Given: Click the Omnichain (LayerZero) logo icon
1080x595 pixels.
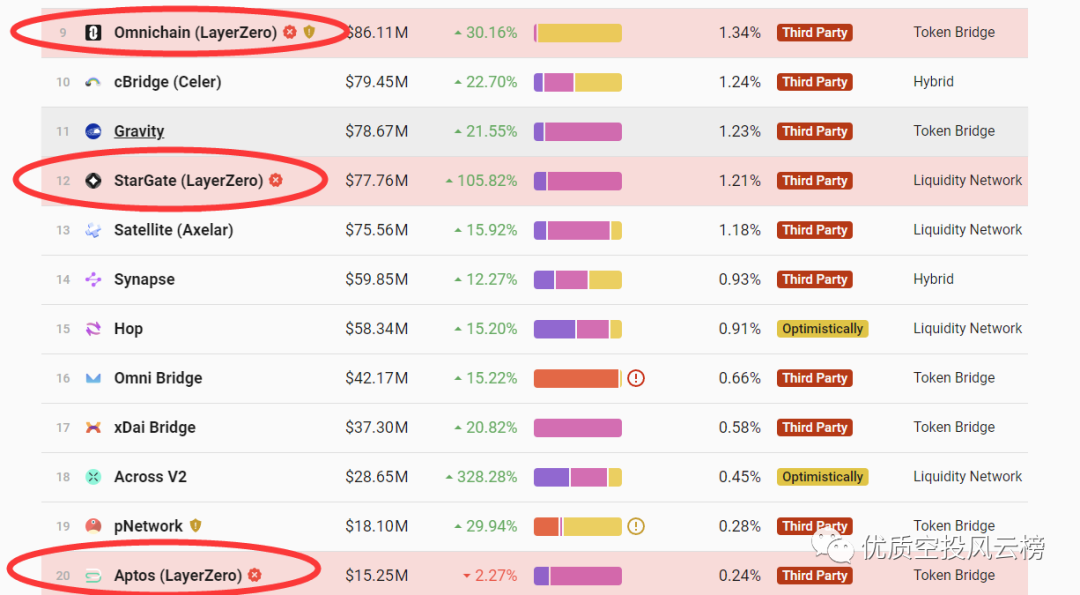Looking at the screenshot, I should point(93,32).
